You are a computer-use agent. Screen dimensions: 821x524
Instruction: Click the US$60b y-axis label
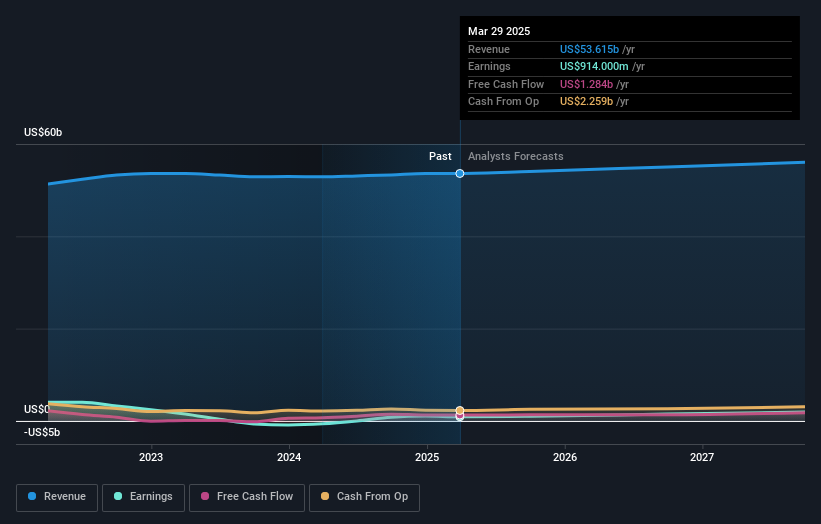coord(43,132)
